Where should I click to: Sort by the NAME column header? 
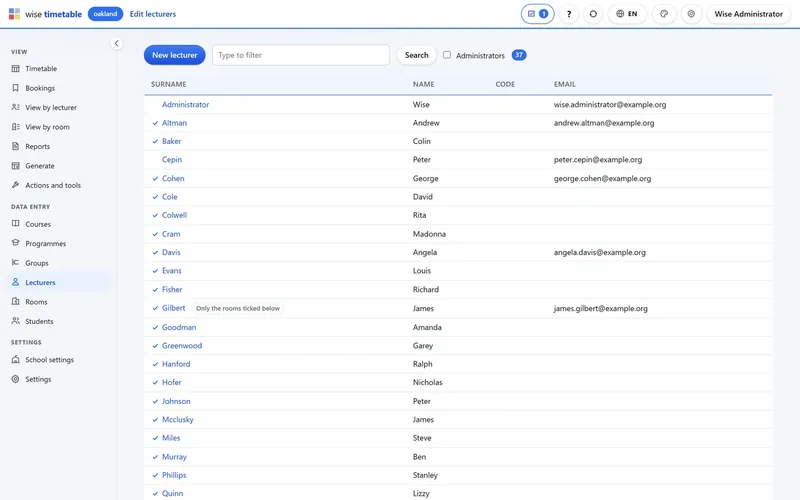tap(423, 84)
